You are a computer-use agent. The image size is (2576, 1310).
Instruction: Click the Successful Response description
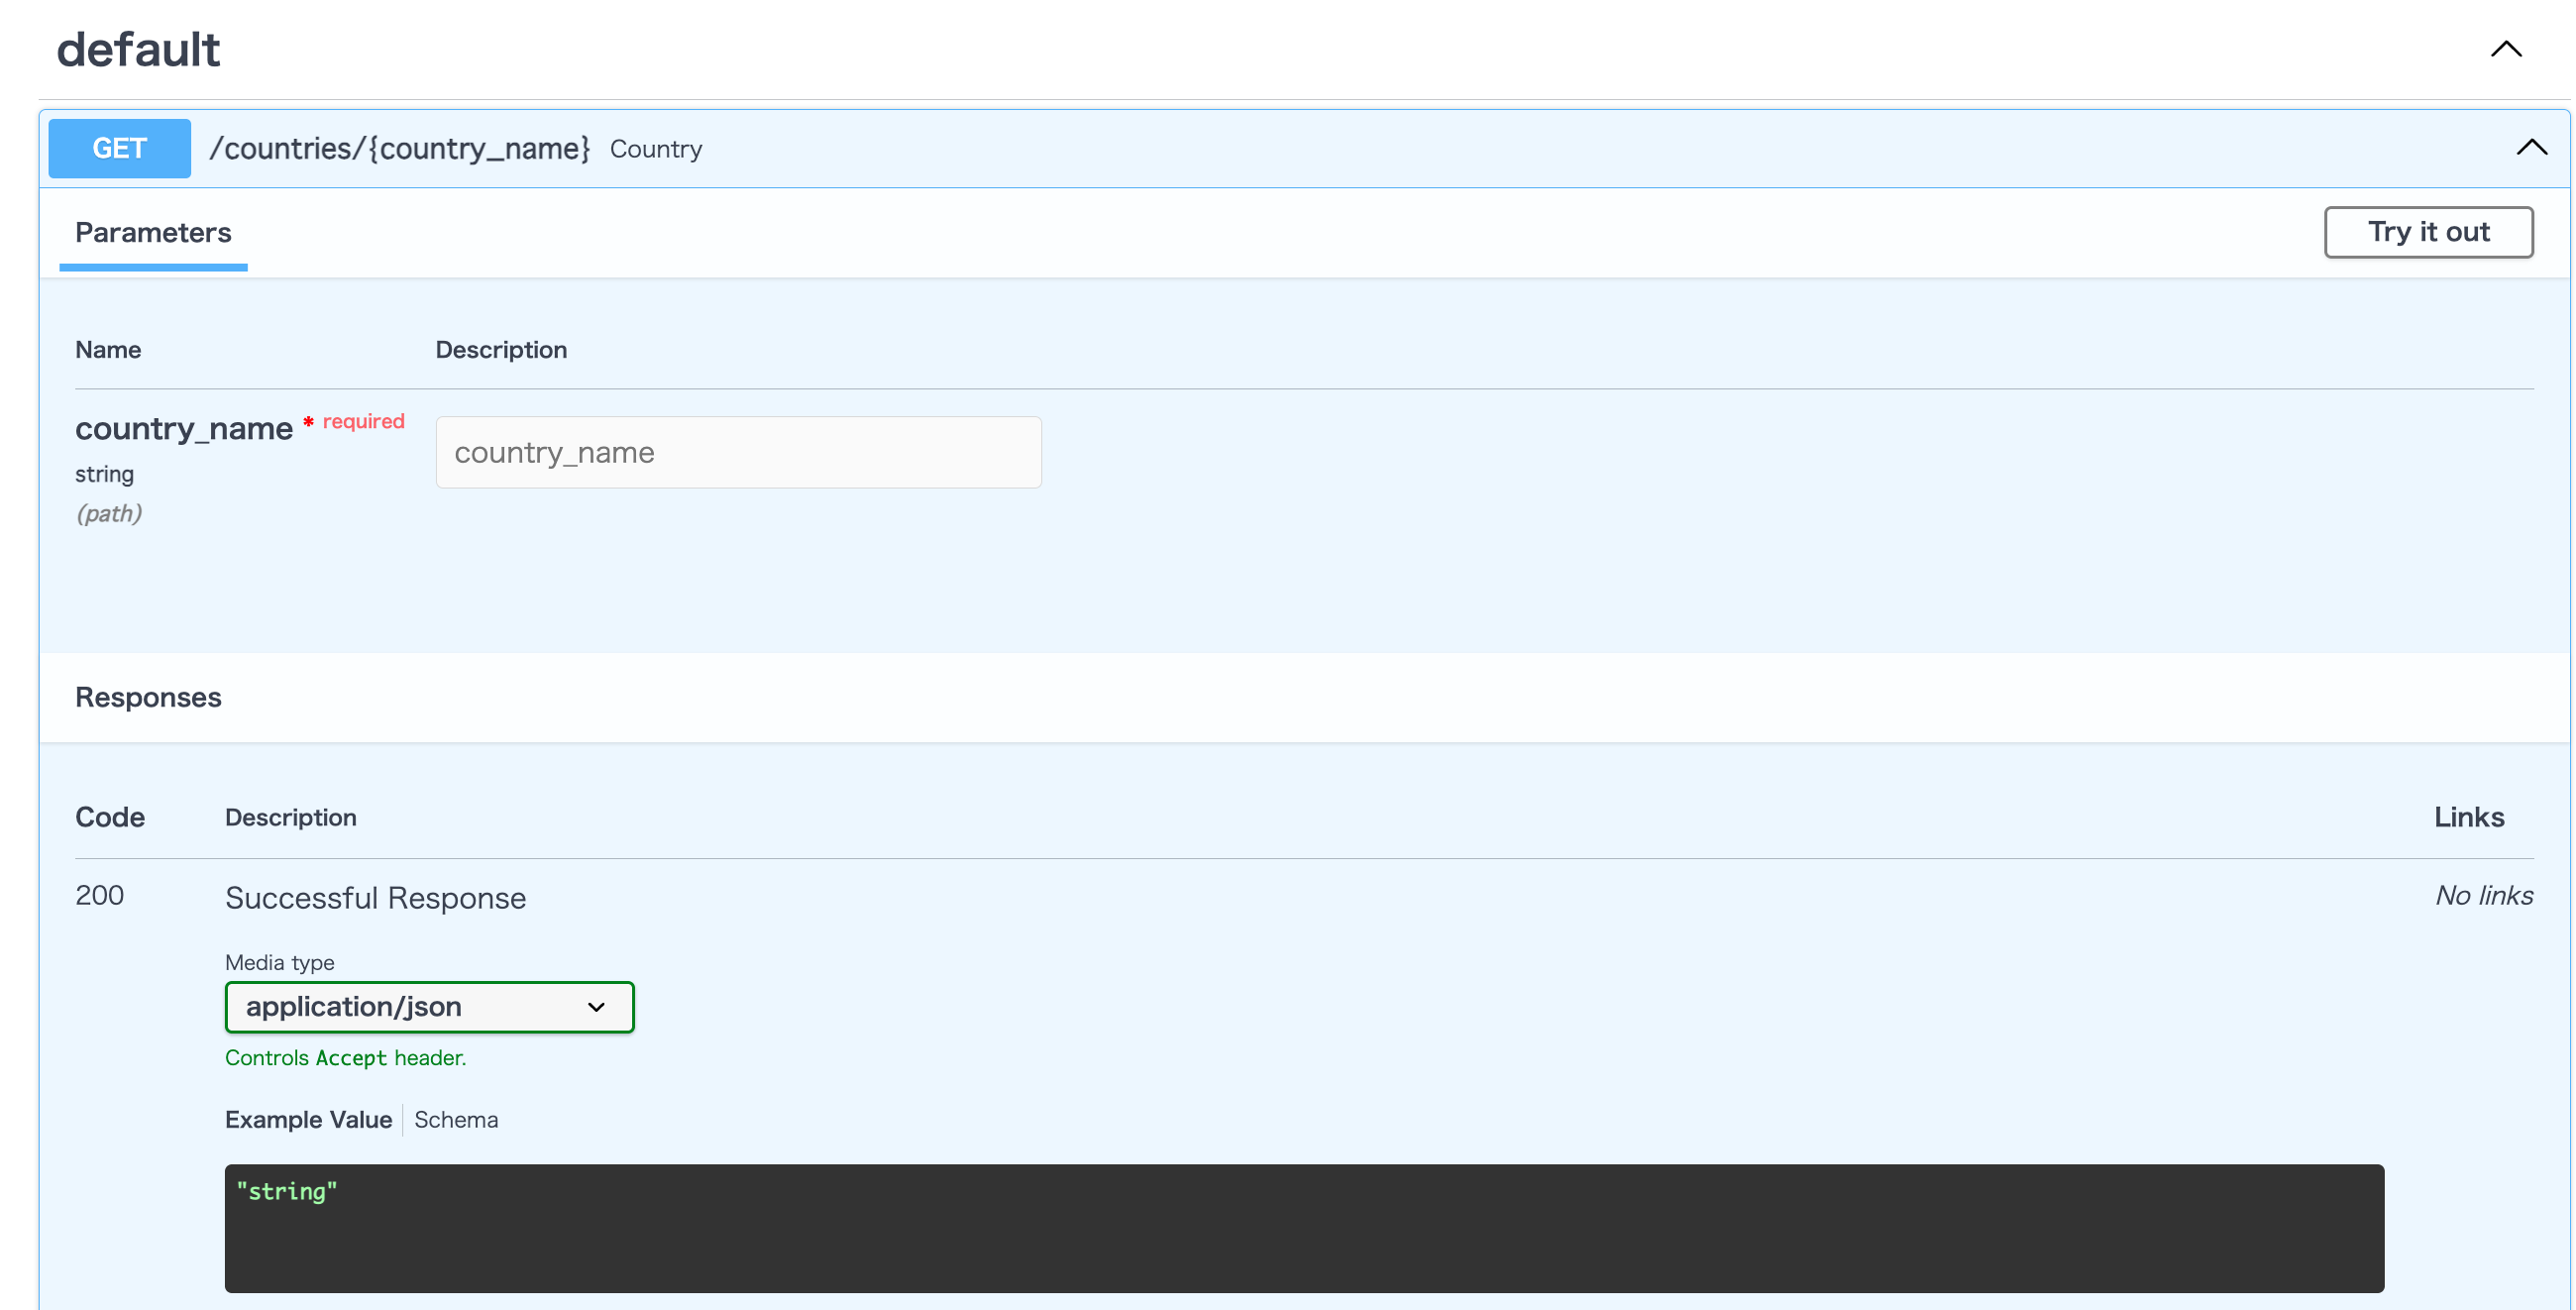coord(375,897)
